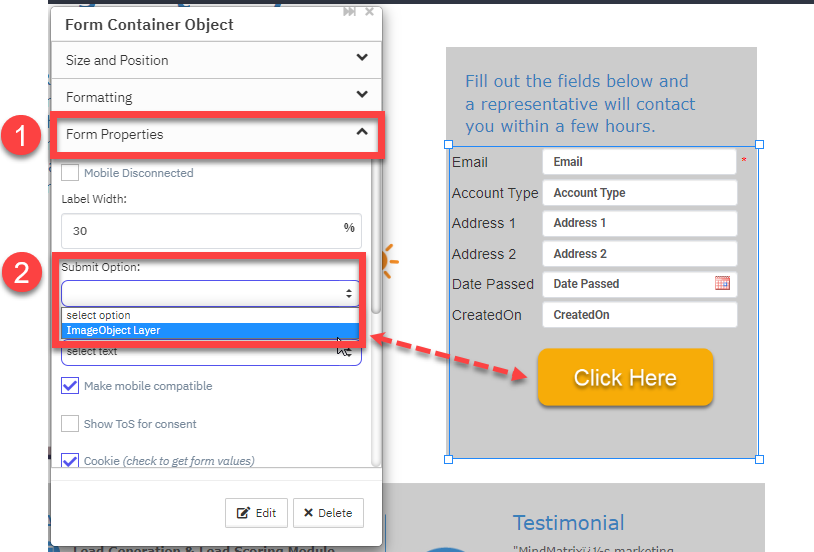Viewport: 814px width, 552px height.
Task: Click the orange Click Here image button
Action: coord(625,377)
